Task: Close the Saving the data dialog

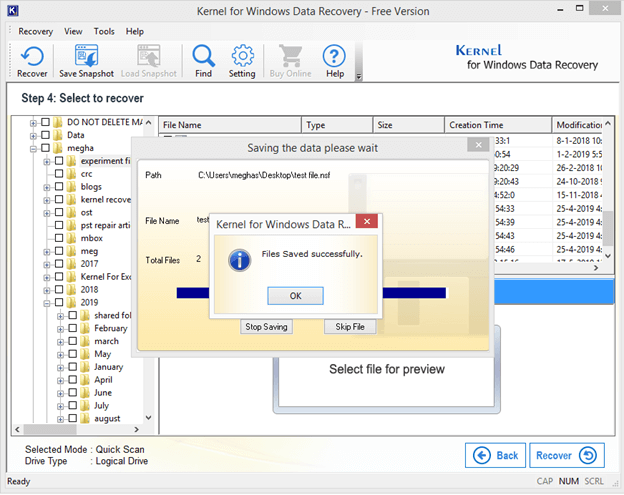Action: point(478,145)
